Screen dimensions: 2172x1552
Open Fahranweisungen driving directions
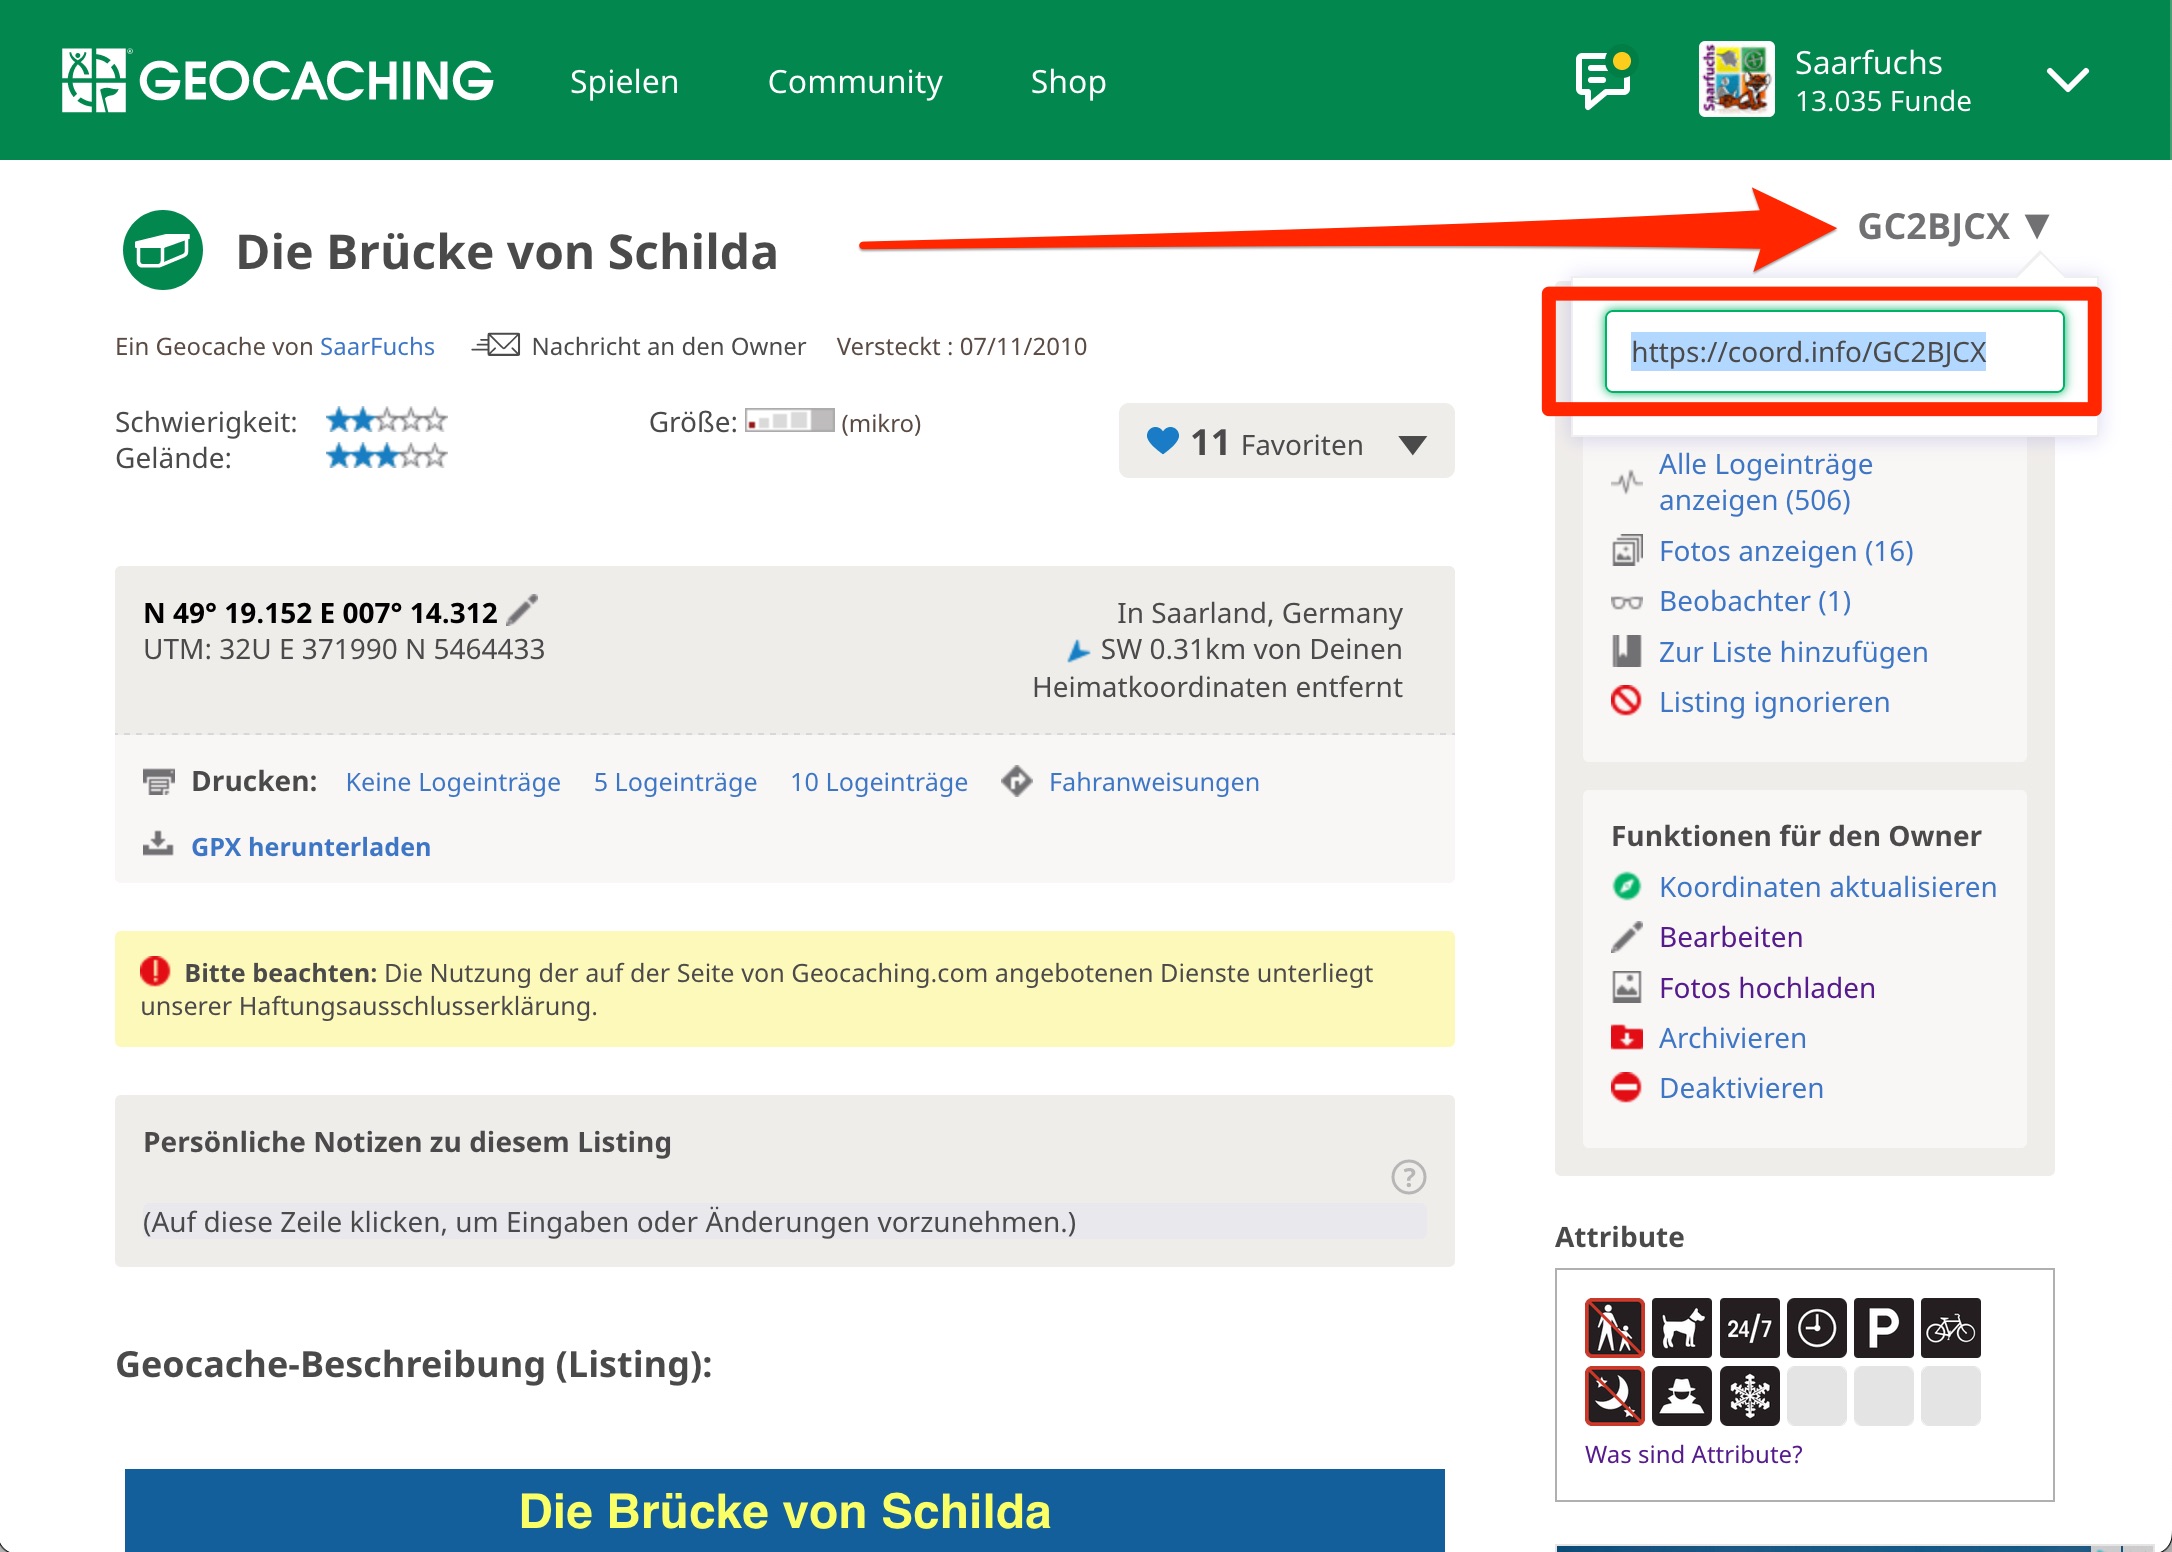tap(1154, 782)
